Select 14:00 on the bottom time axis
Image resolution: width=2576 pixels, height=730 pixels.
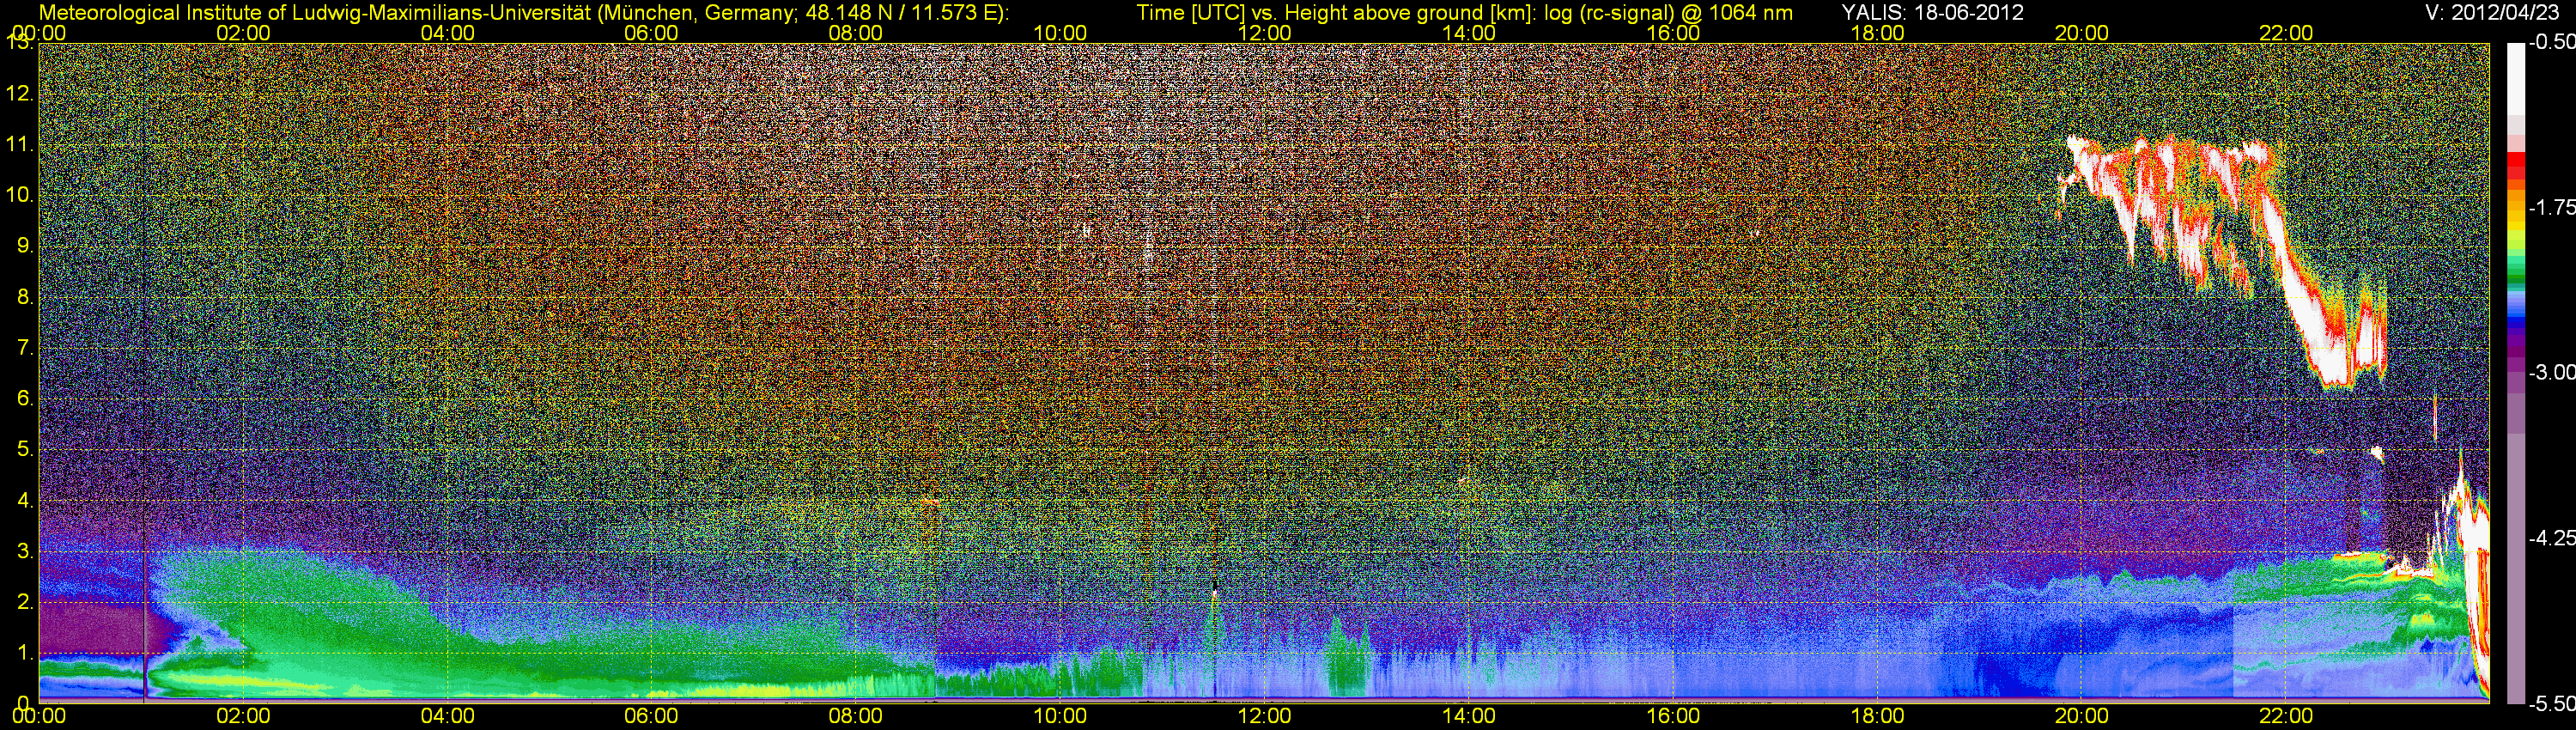pyautogui.click(x=1469, y=716)
